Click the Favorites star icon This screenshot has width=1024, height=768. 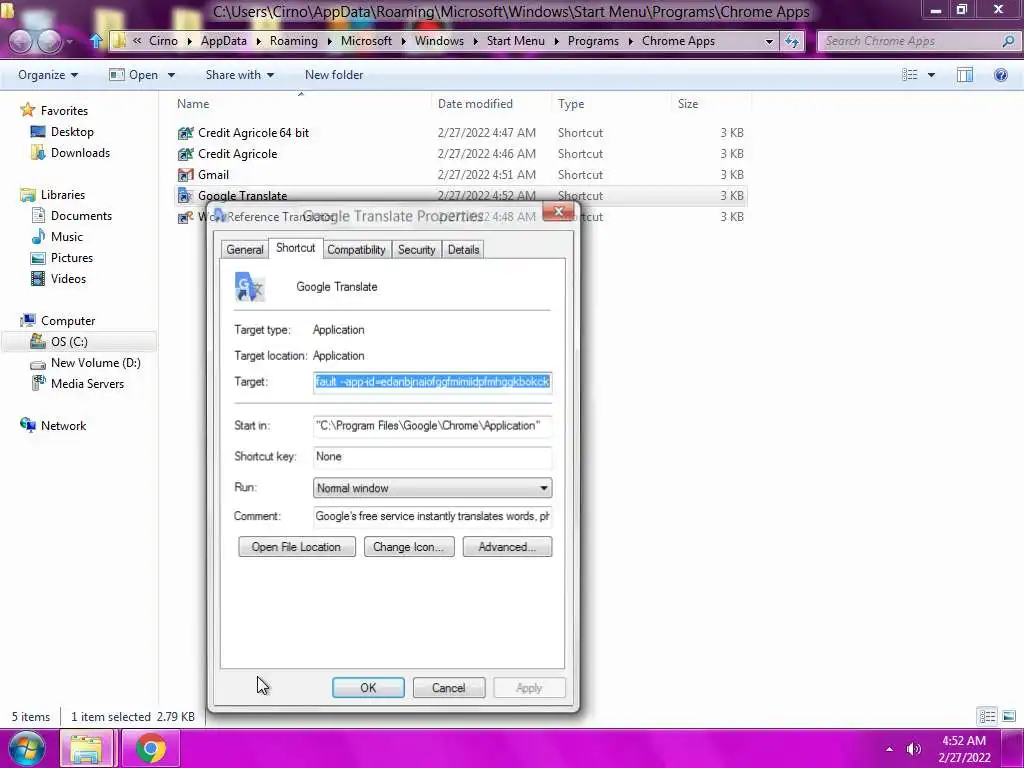[27, 110]
